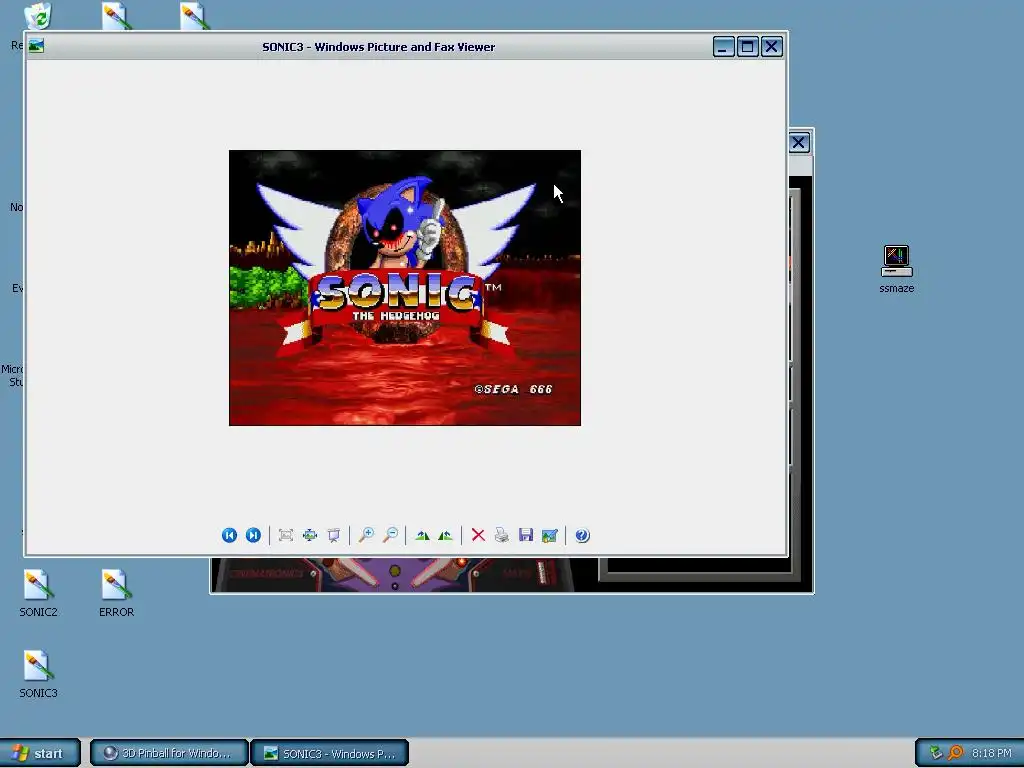
Task: Zoom out of the picture
Action: (390, 536)
